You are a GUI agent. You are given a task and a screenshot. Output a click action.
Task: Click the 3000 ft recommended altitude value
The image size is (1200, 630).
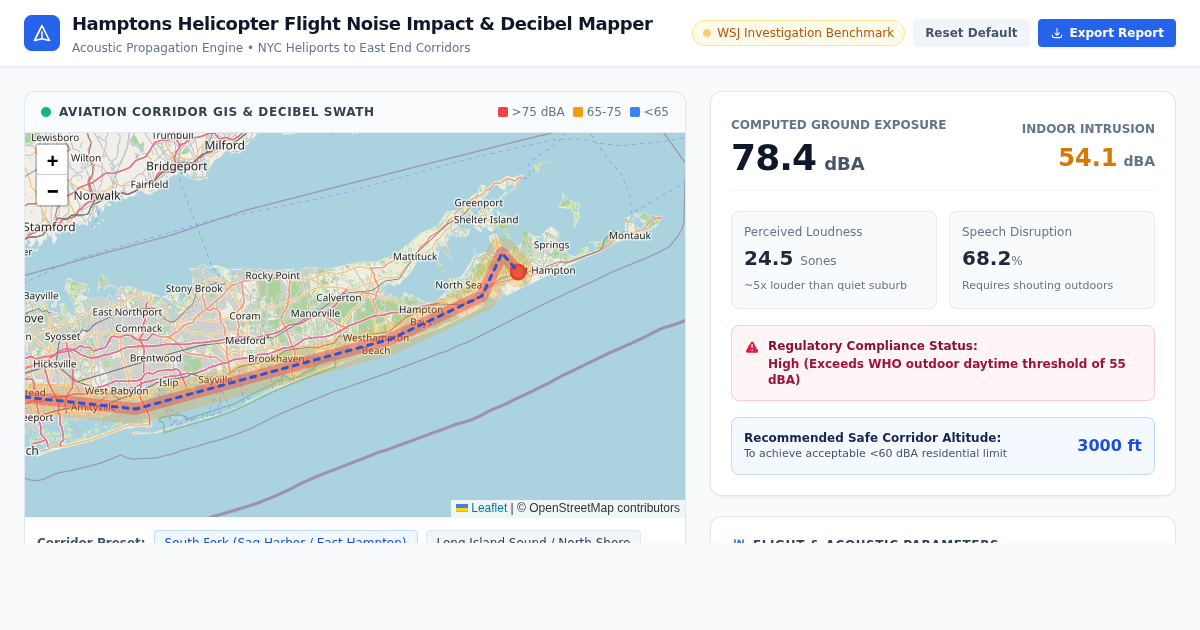[1109, 446]
